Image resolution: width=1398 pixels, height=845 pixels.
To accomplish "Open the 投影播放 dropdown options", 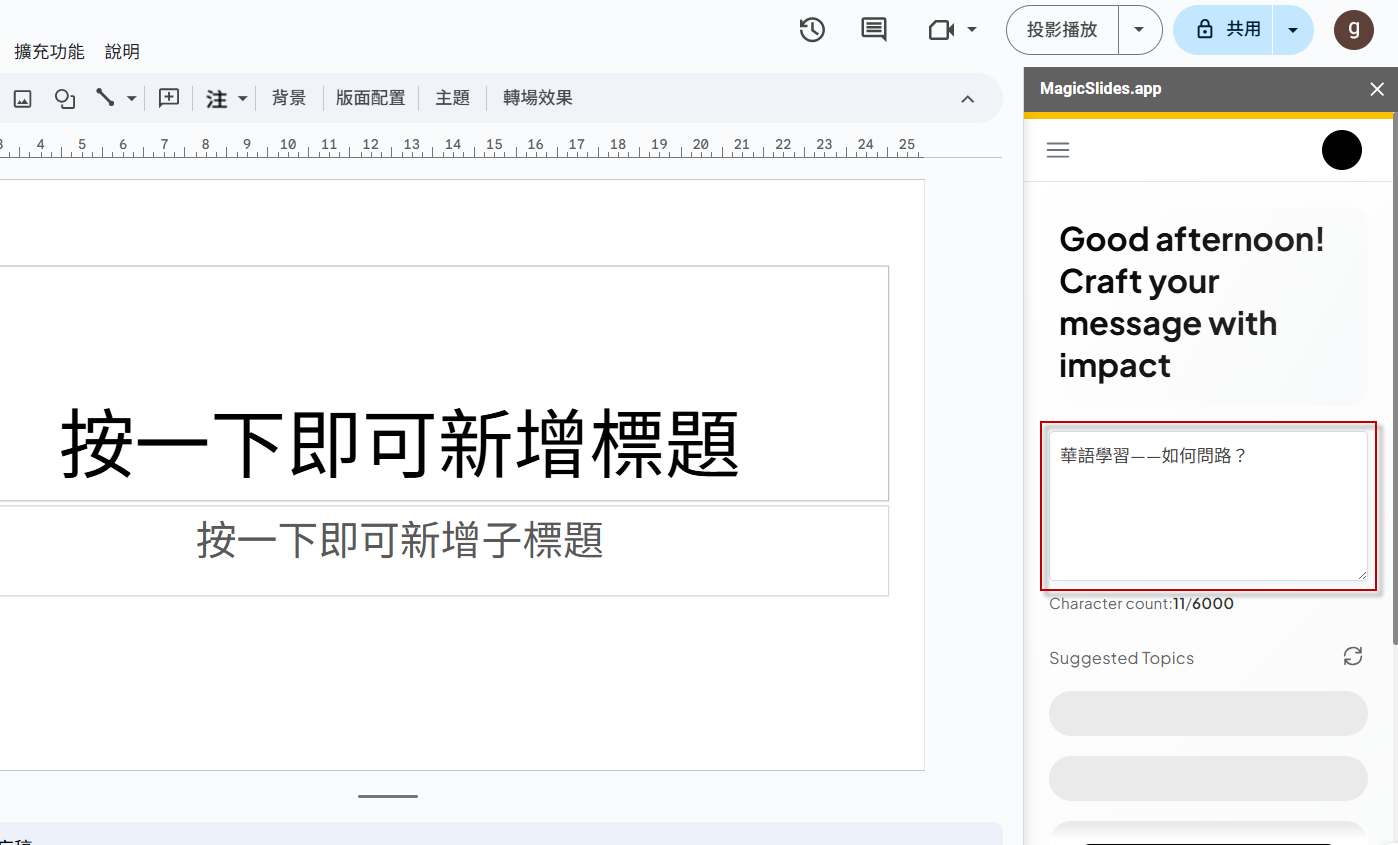I will point(1139,30).
